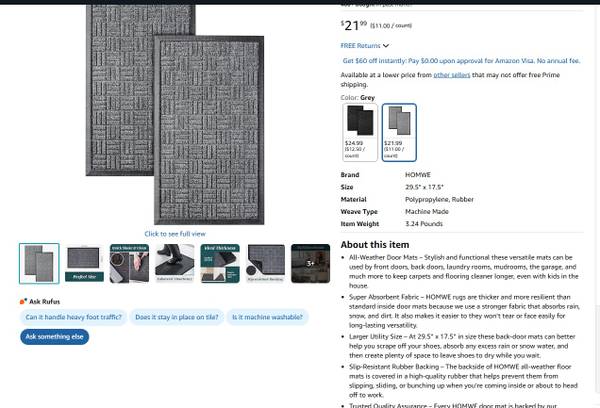Click the Get $60 off Amazon Visa offer
This screenshot has width=600, height=408.
[x=461, y=61]
